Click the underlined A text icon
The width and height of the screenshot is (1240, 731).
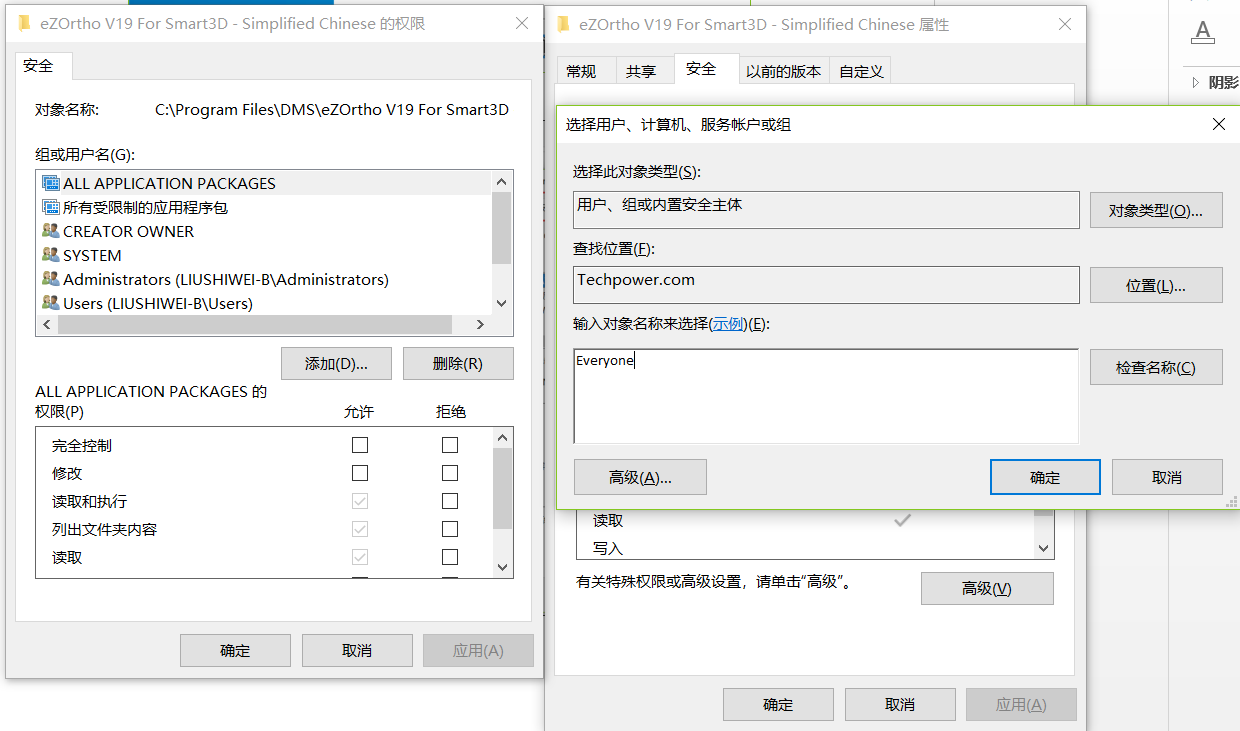(1203, 33)
